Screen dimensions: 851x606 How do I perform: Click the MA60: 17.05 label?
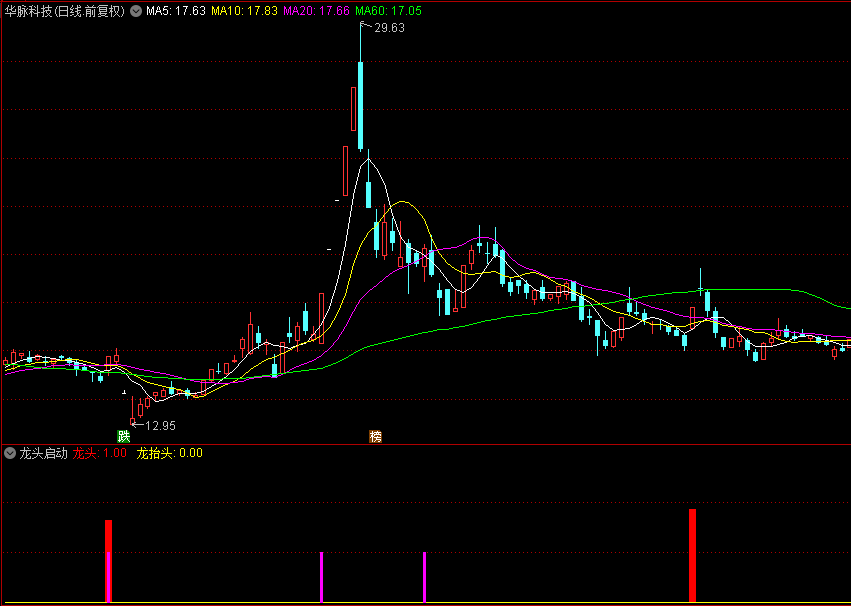click(388, 11)
